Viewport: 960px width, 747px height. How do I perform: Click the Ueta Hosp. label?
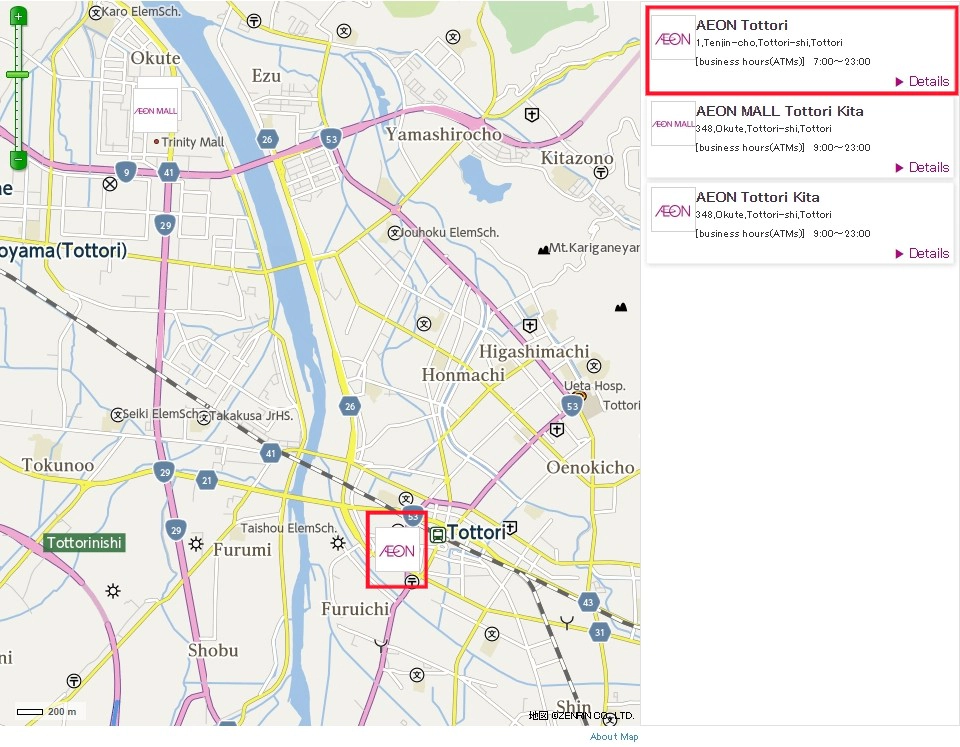594,386
